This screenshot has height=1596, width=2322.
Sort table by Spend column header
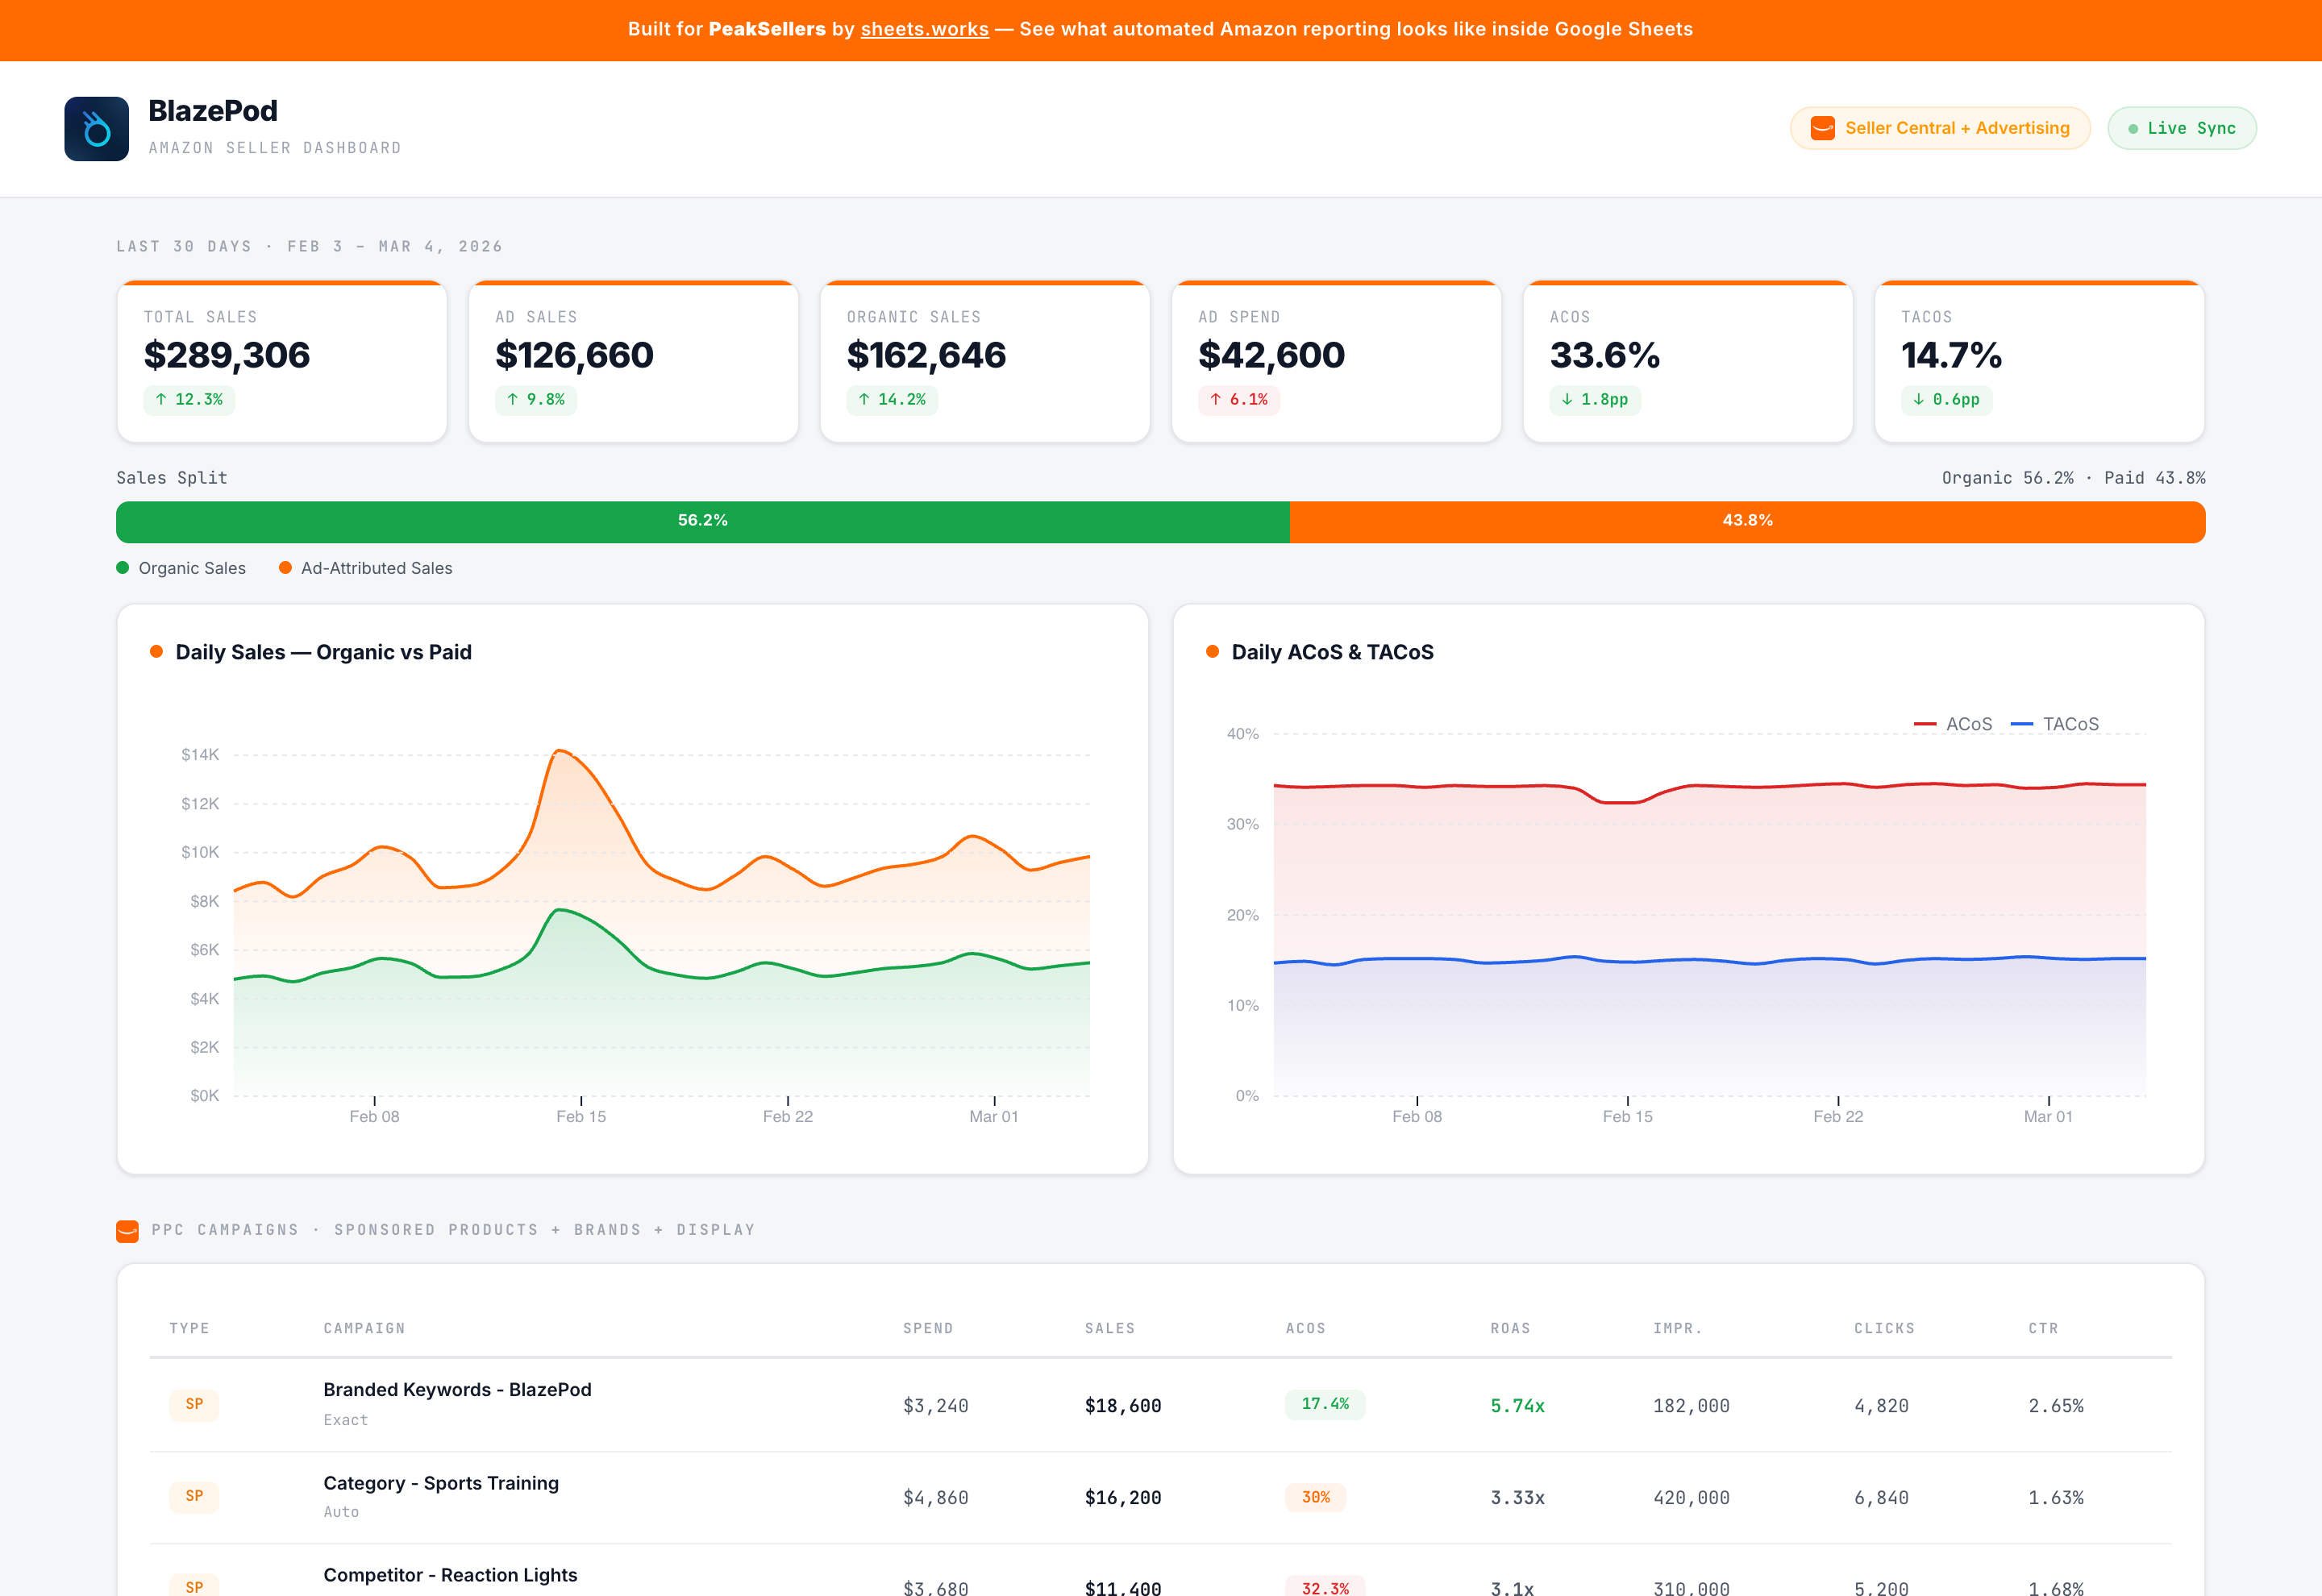[928, 1328]
